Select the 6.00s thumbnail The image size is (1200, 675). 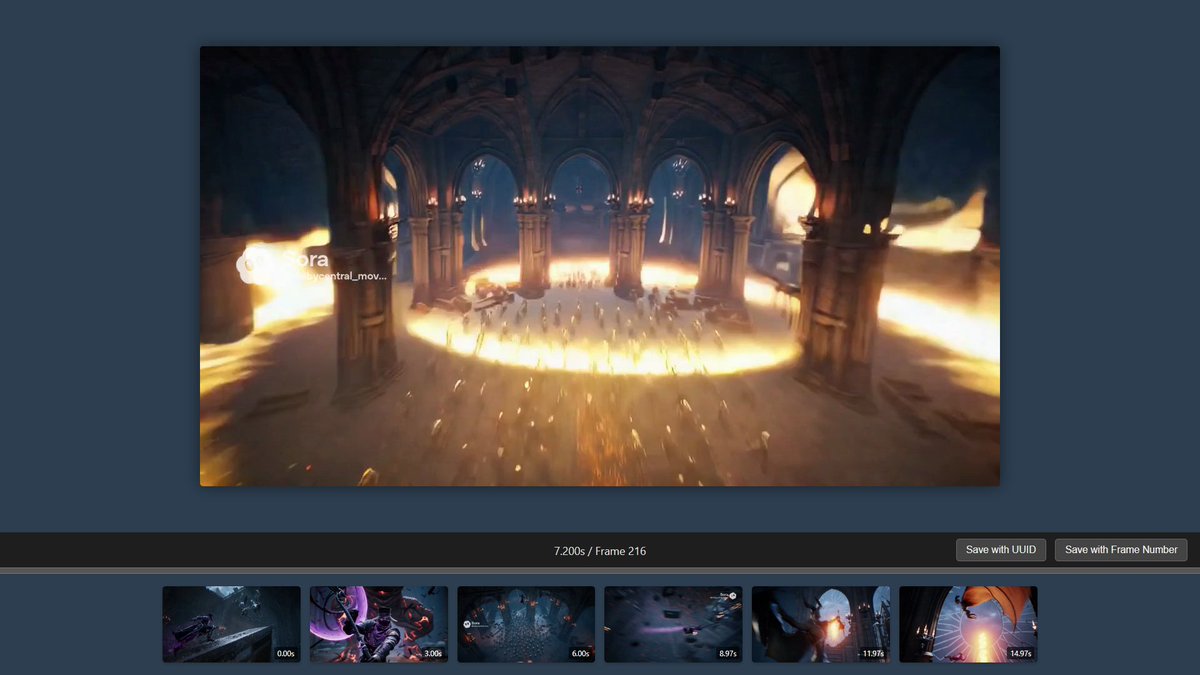525,622
